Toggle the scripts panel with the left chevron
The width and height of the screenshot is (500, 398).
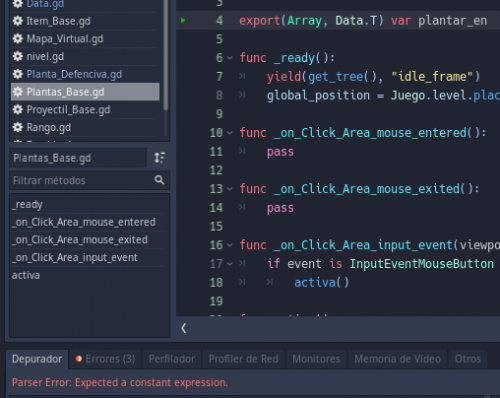[184, 328]
